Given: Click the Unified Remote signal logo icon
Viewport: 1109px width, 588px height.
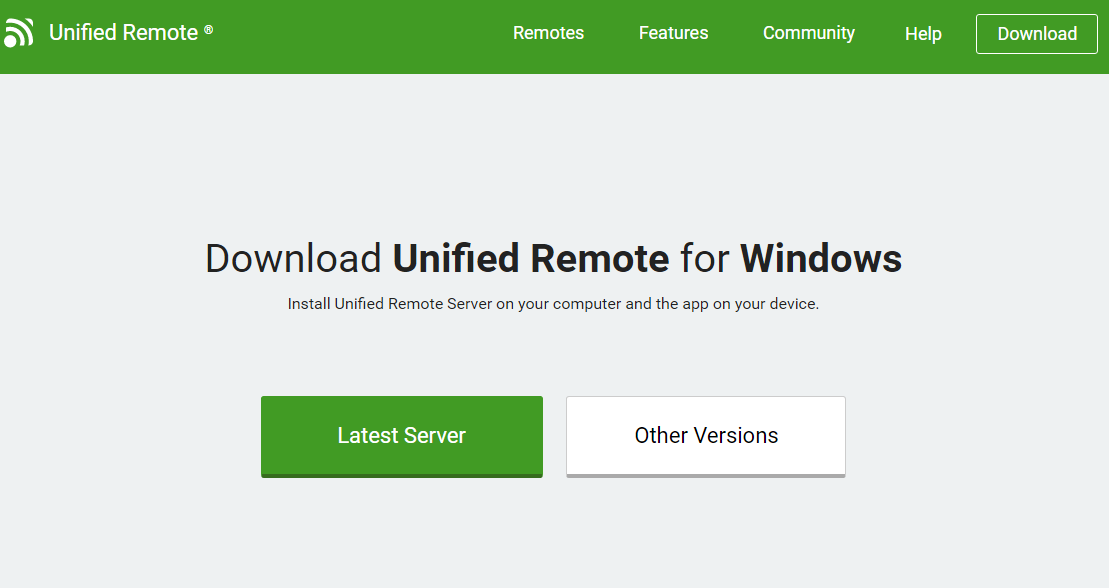Looking at the screenshot, I should click(x=18, y=33).
